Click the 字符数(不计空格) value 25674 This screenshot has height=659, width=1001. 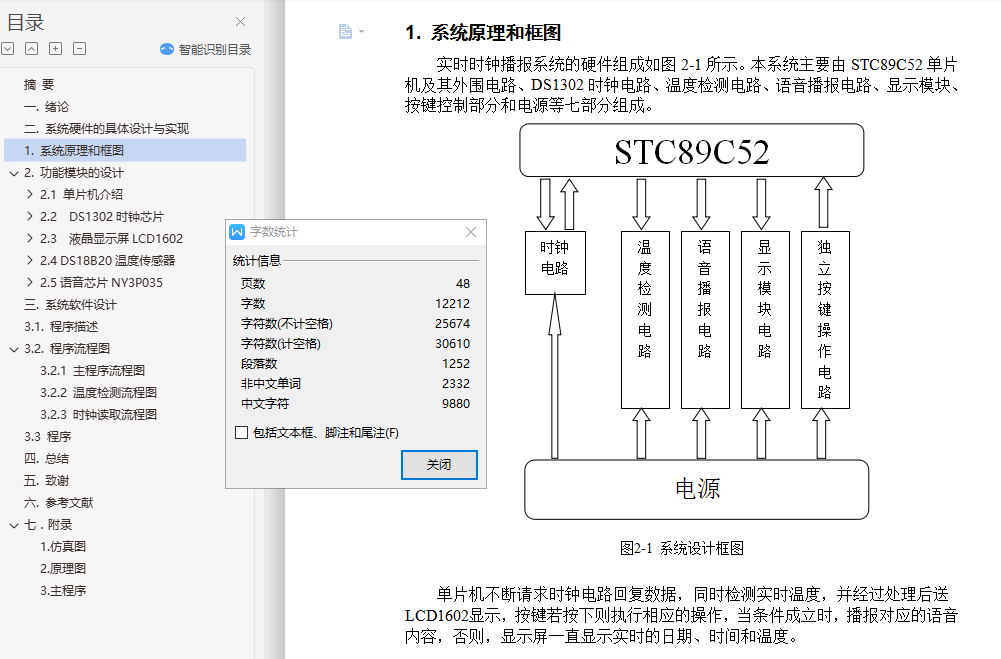click(453, 324)
